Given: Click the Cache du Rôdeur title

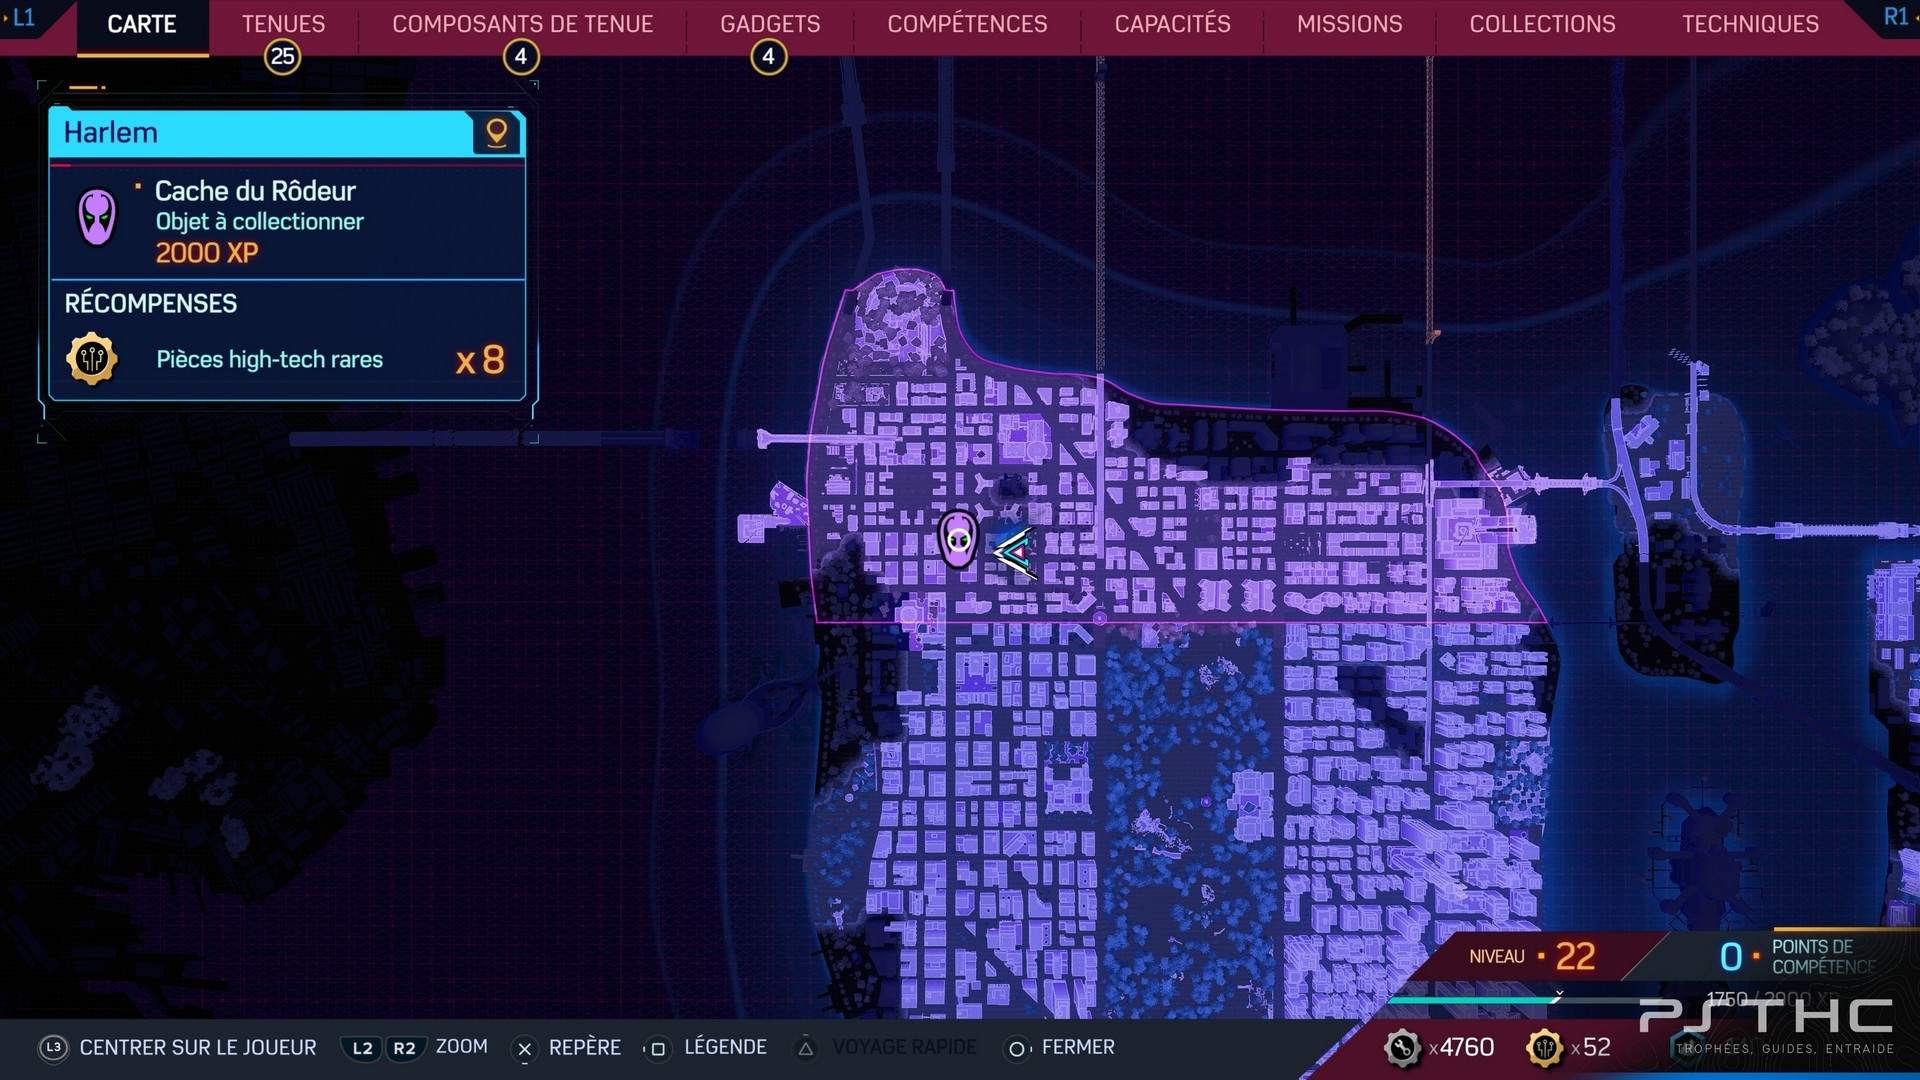Looking at the screenshot, I should tap(255, 191).
